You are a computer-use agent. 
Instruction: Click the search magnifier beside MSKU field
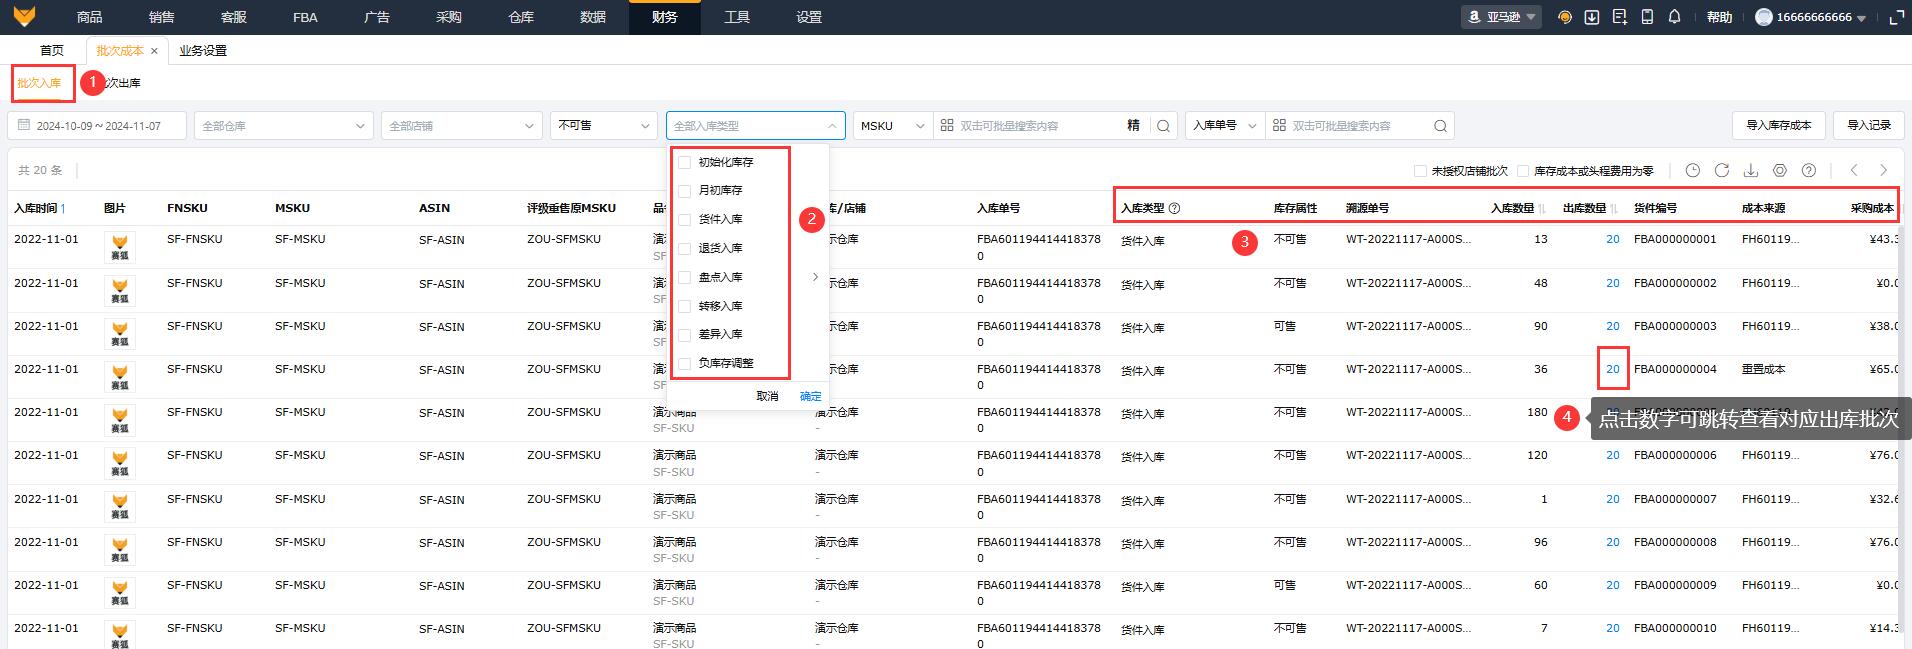click(1163, 126)
